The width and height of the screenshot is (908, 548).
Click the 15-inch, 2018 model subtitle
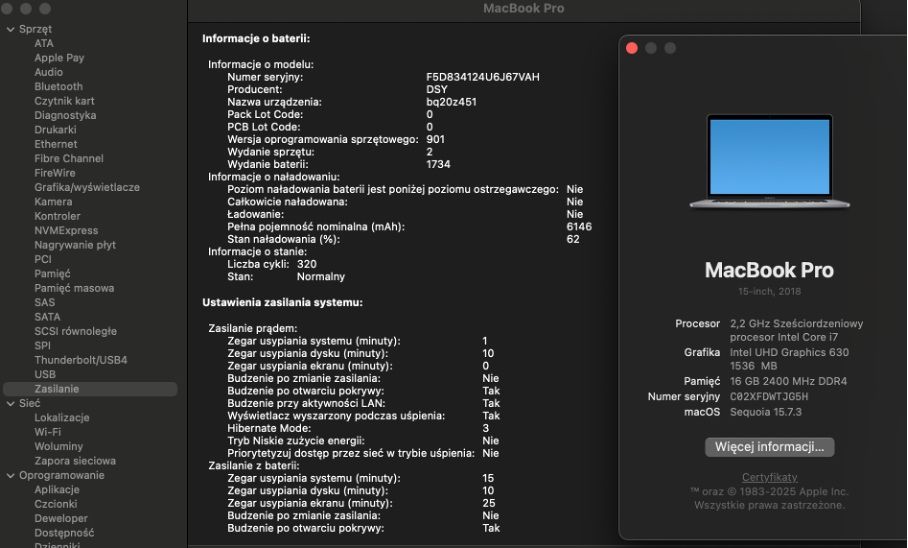click(770, 291)
